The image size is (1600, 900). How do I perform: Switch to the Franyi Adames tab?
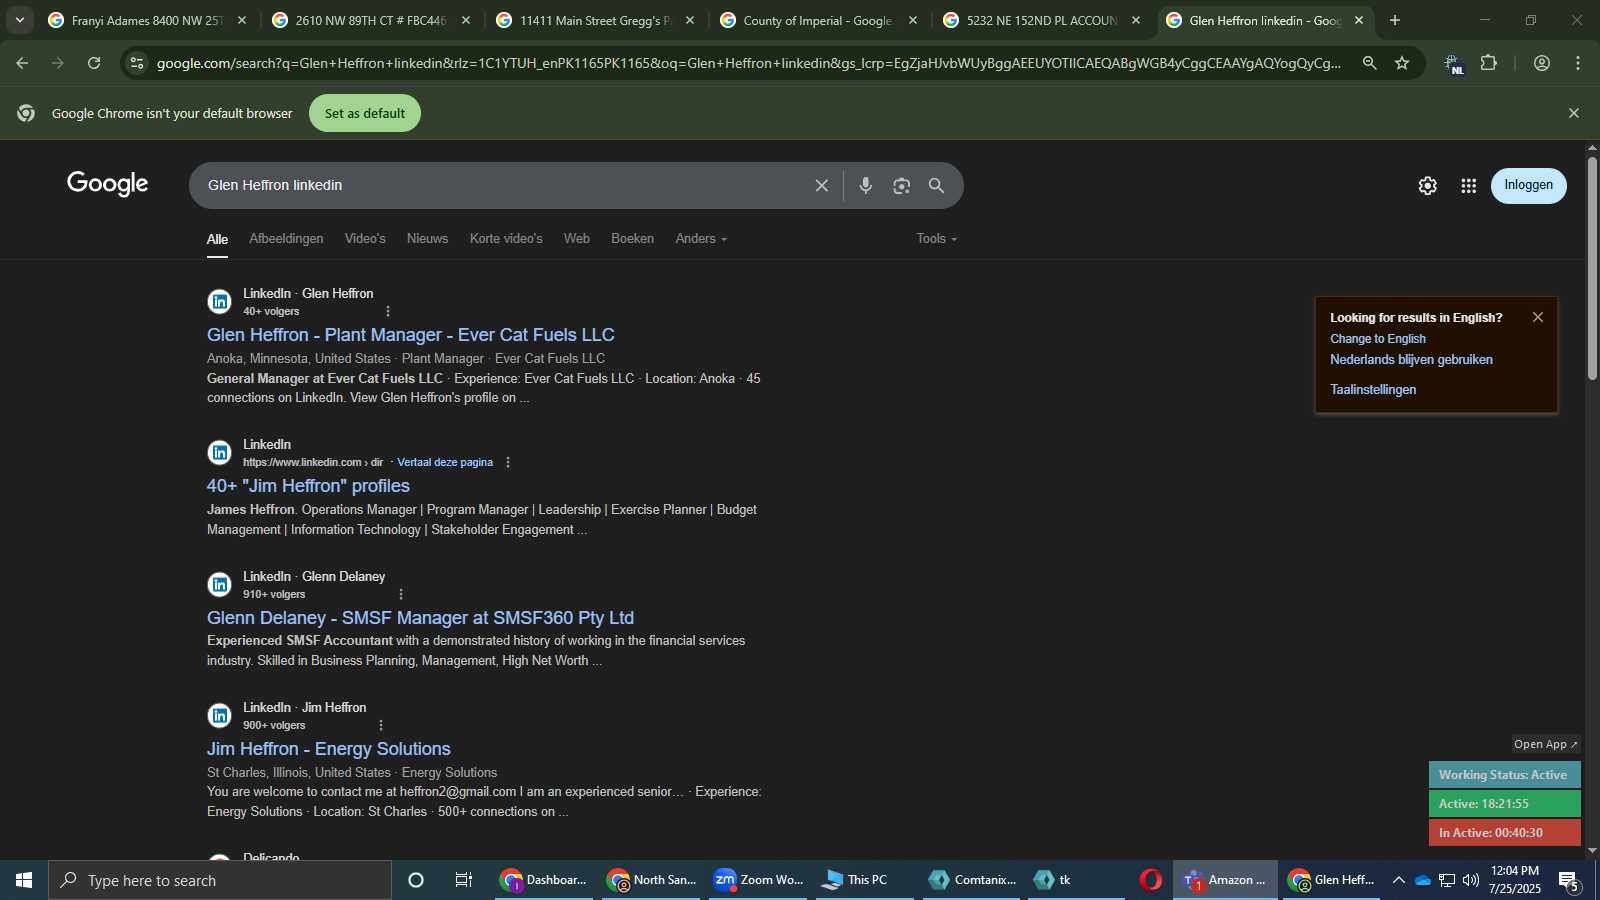click(x=147, y=20)
